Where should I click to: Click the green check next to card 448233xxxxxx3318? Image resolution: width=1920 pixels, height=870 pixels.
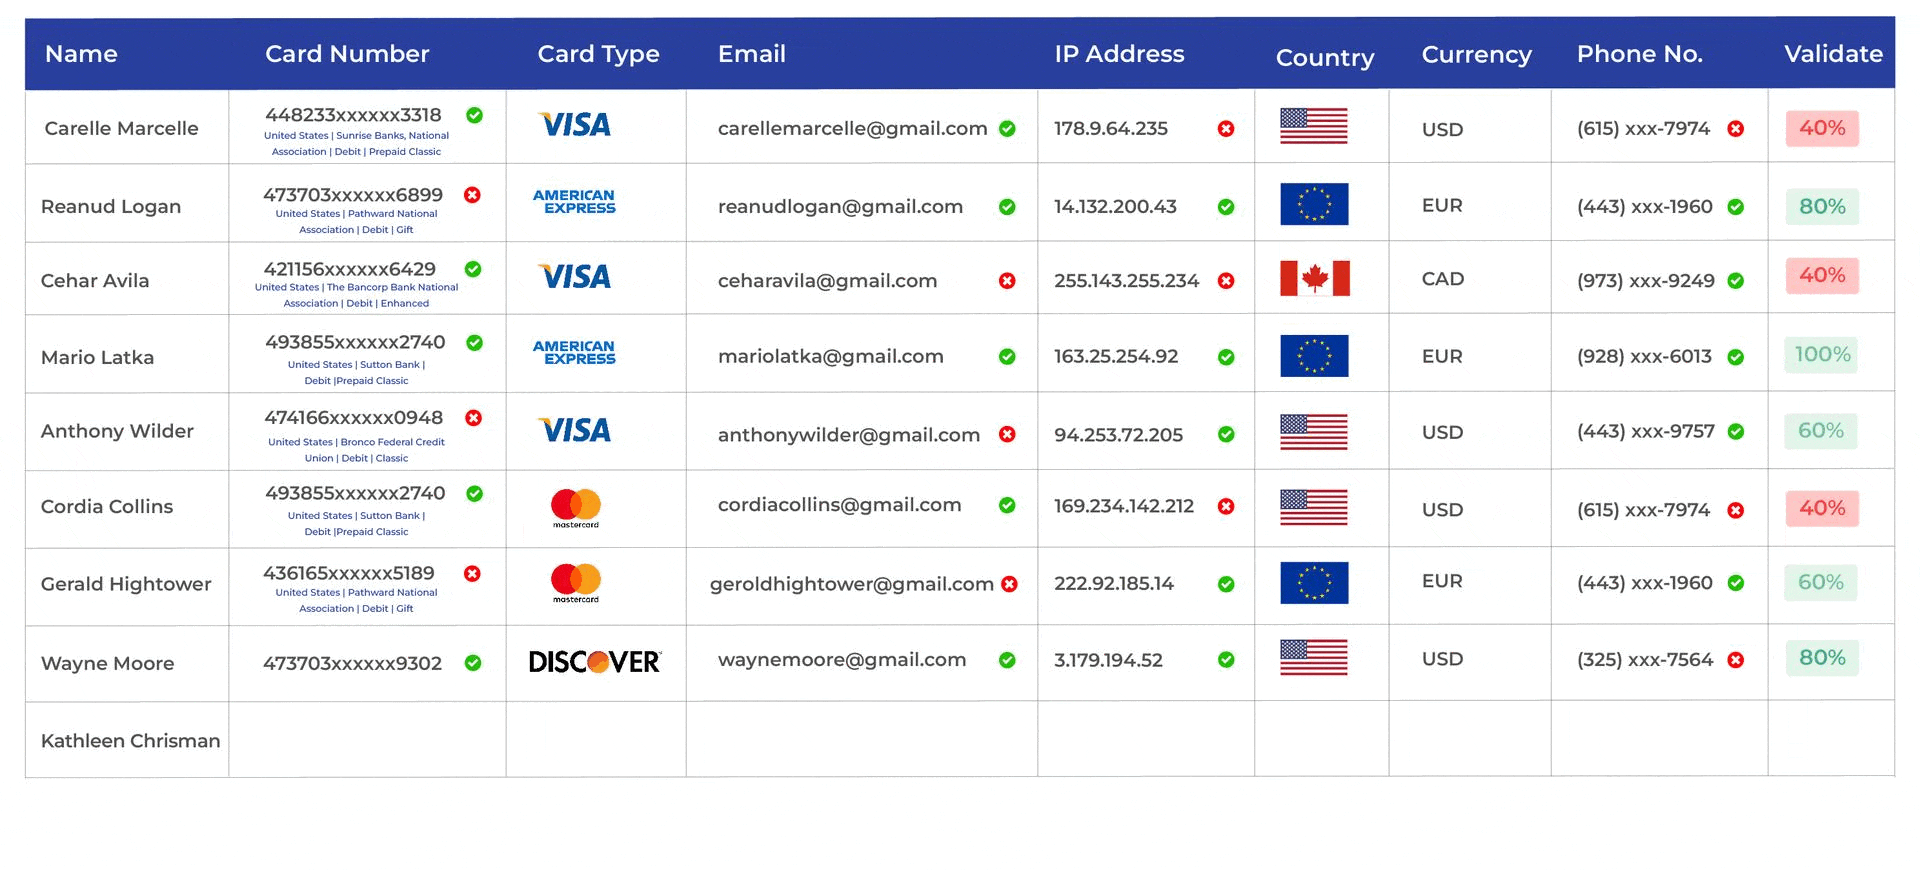pyautogui.click(x=475, y=115)
